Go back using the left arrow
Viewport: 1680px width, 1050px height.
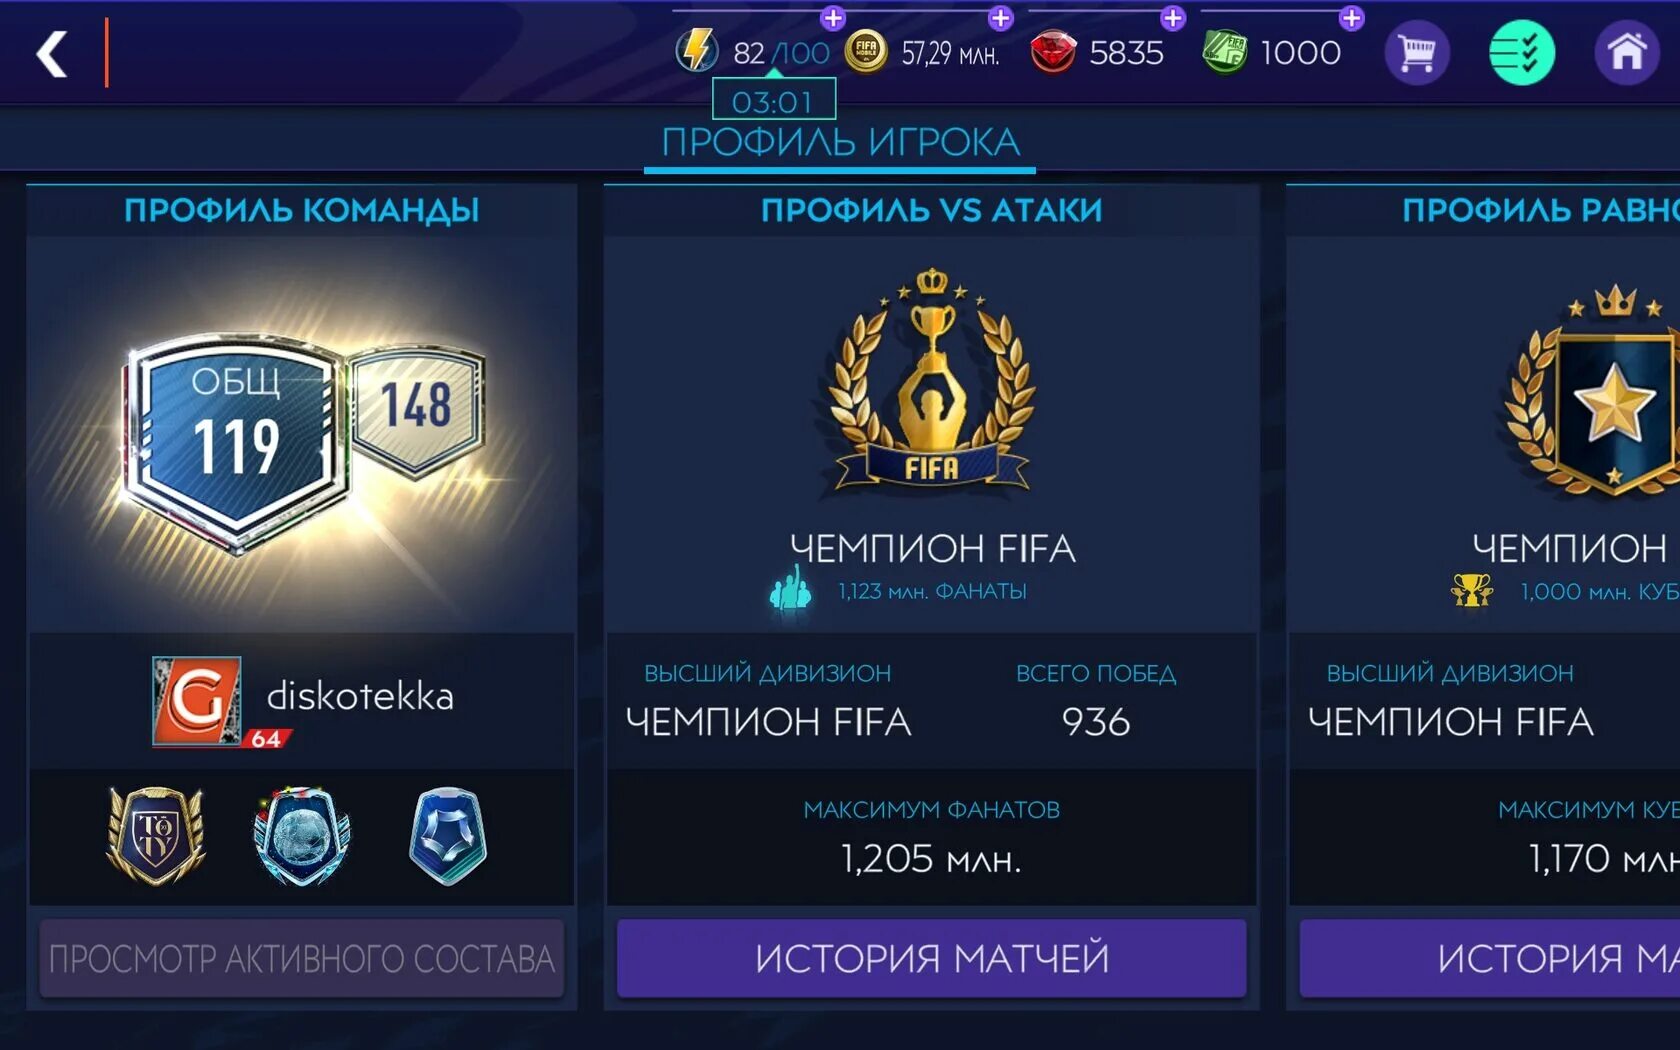coord(52,53)
